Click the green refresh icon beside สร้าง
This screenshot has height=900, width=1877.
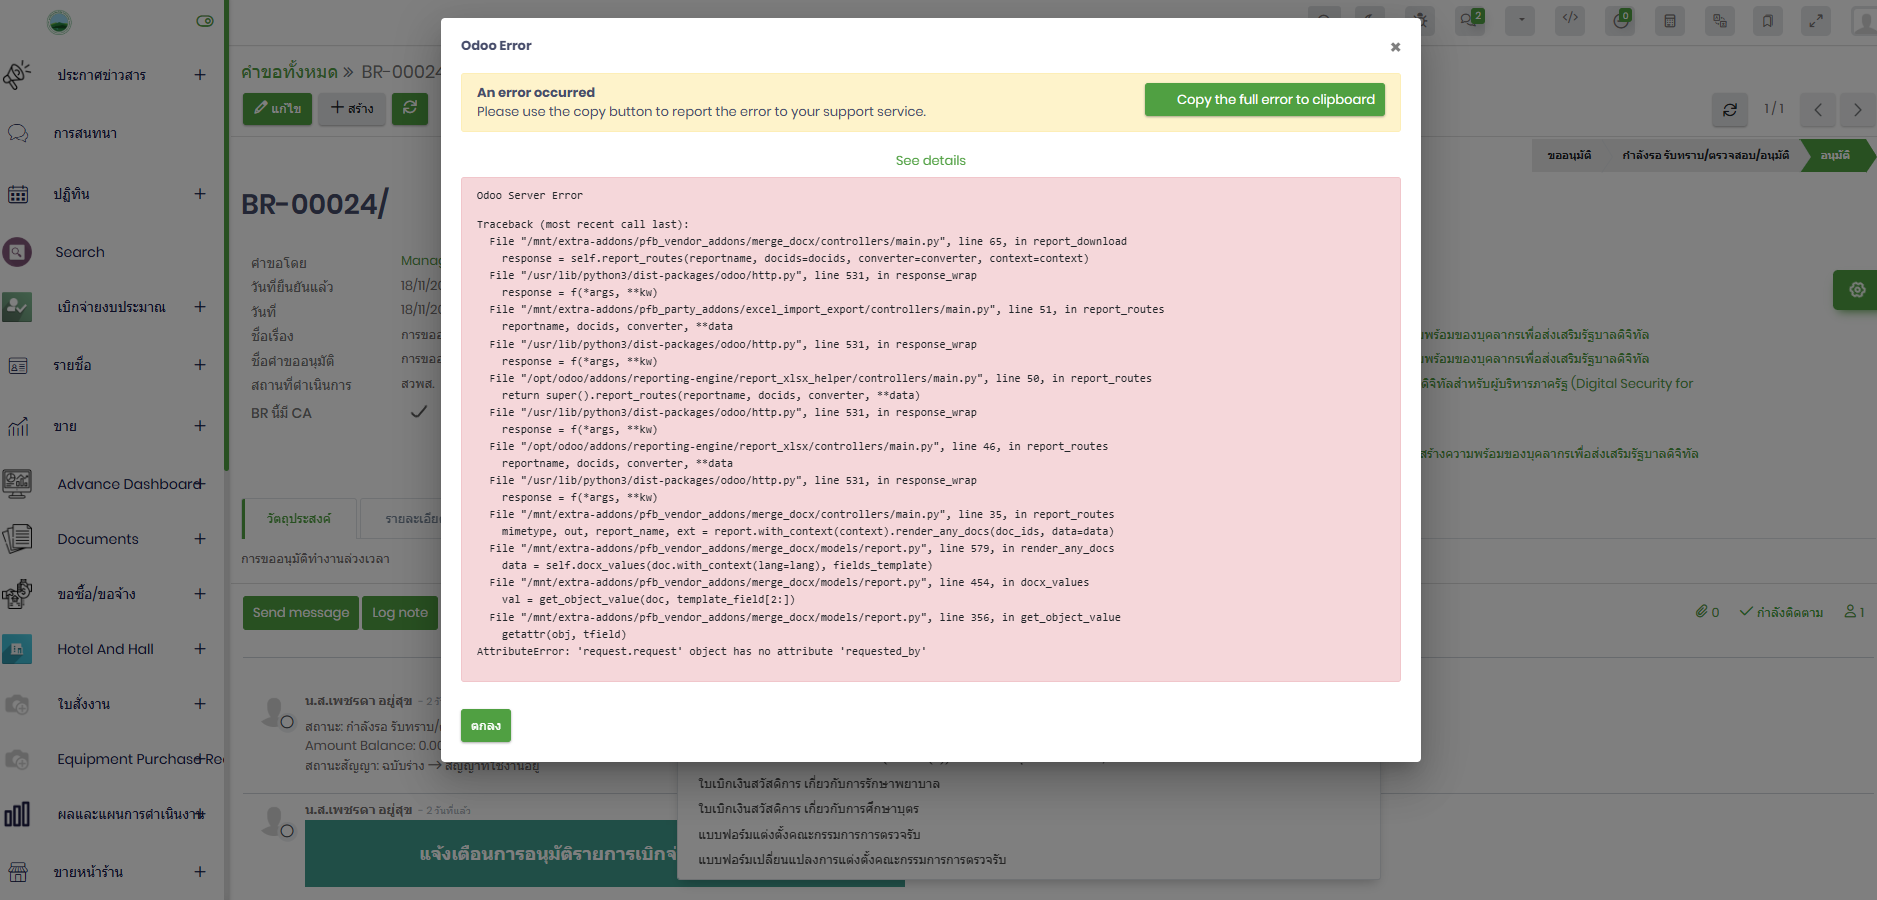point(410,108)
